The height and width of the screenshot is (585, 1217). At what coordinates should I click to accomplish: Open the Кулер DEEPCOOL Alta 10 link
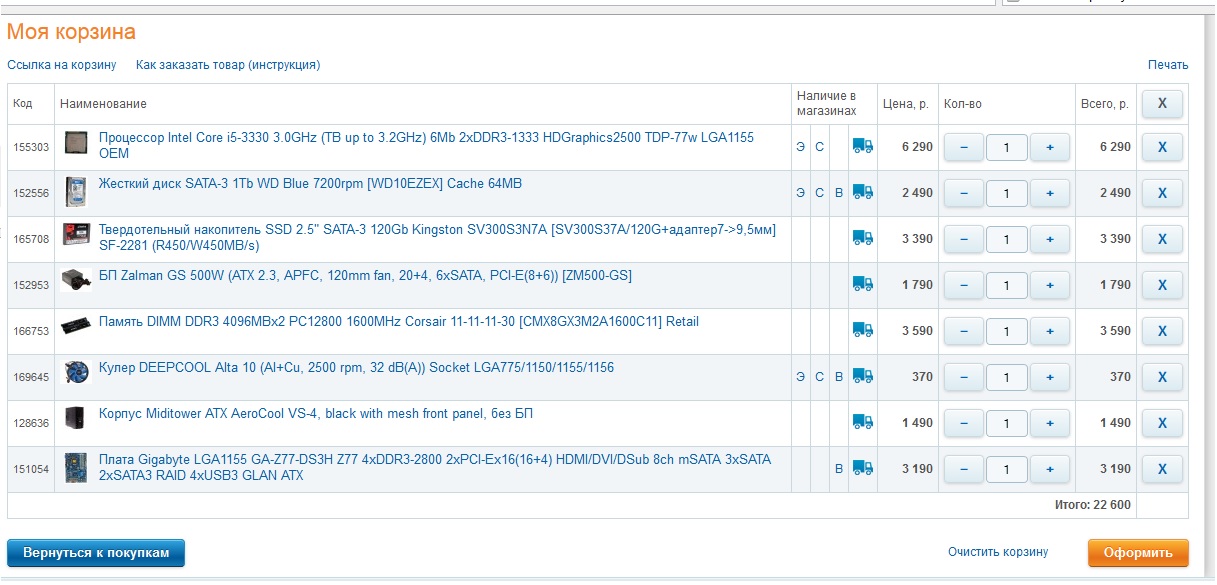(x=356, y=368)
